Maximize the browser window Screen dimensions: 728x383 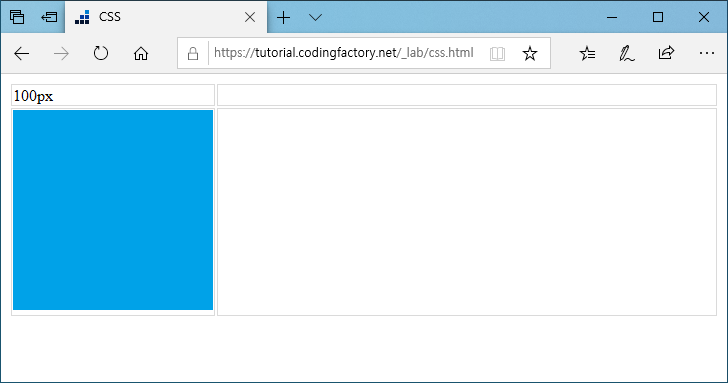click(x=658, y=18)
